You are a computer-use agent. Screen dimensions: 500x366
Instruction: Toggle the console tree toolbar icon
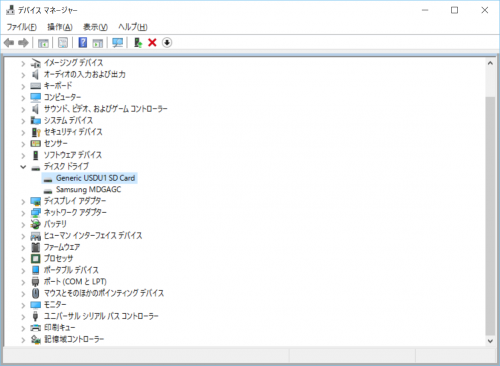coord(43,43)
